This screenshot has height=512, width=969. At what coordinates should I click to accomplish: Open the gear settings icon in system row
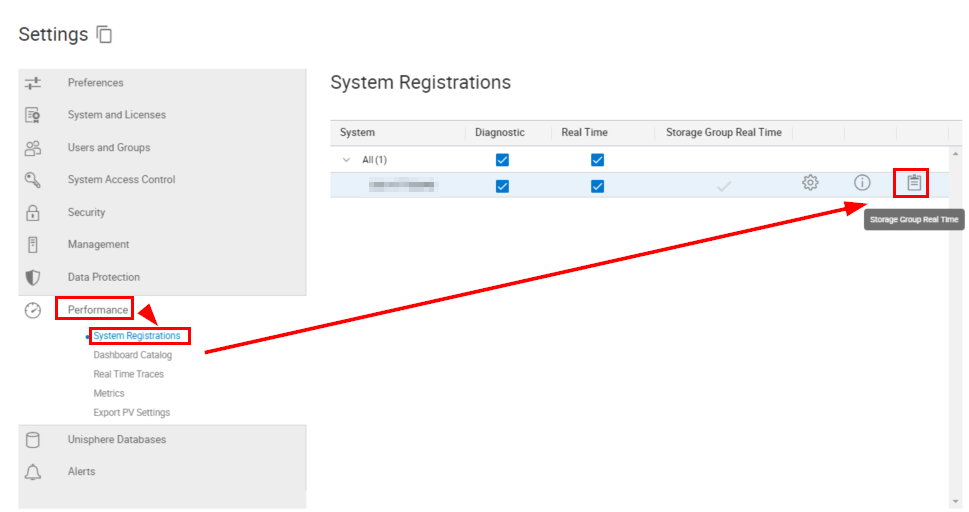coord(810,182)
